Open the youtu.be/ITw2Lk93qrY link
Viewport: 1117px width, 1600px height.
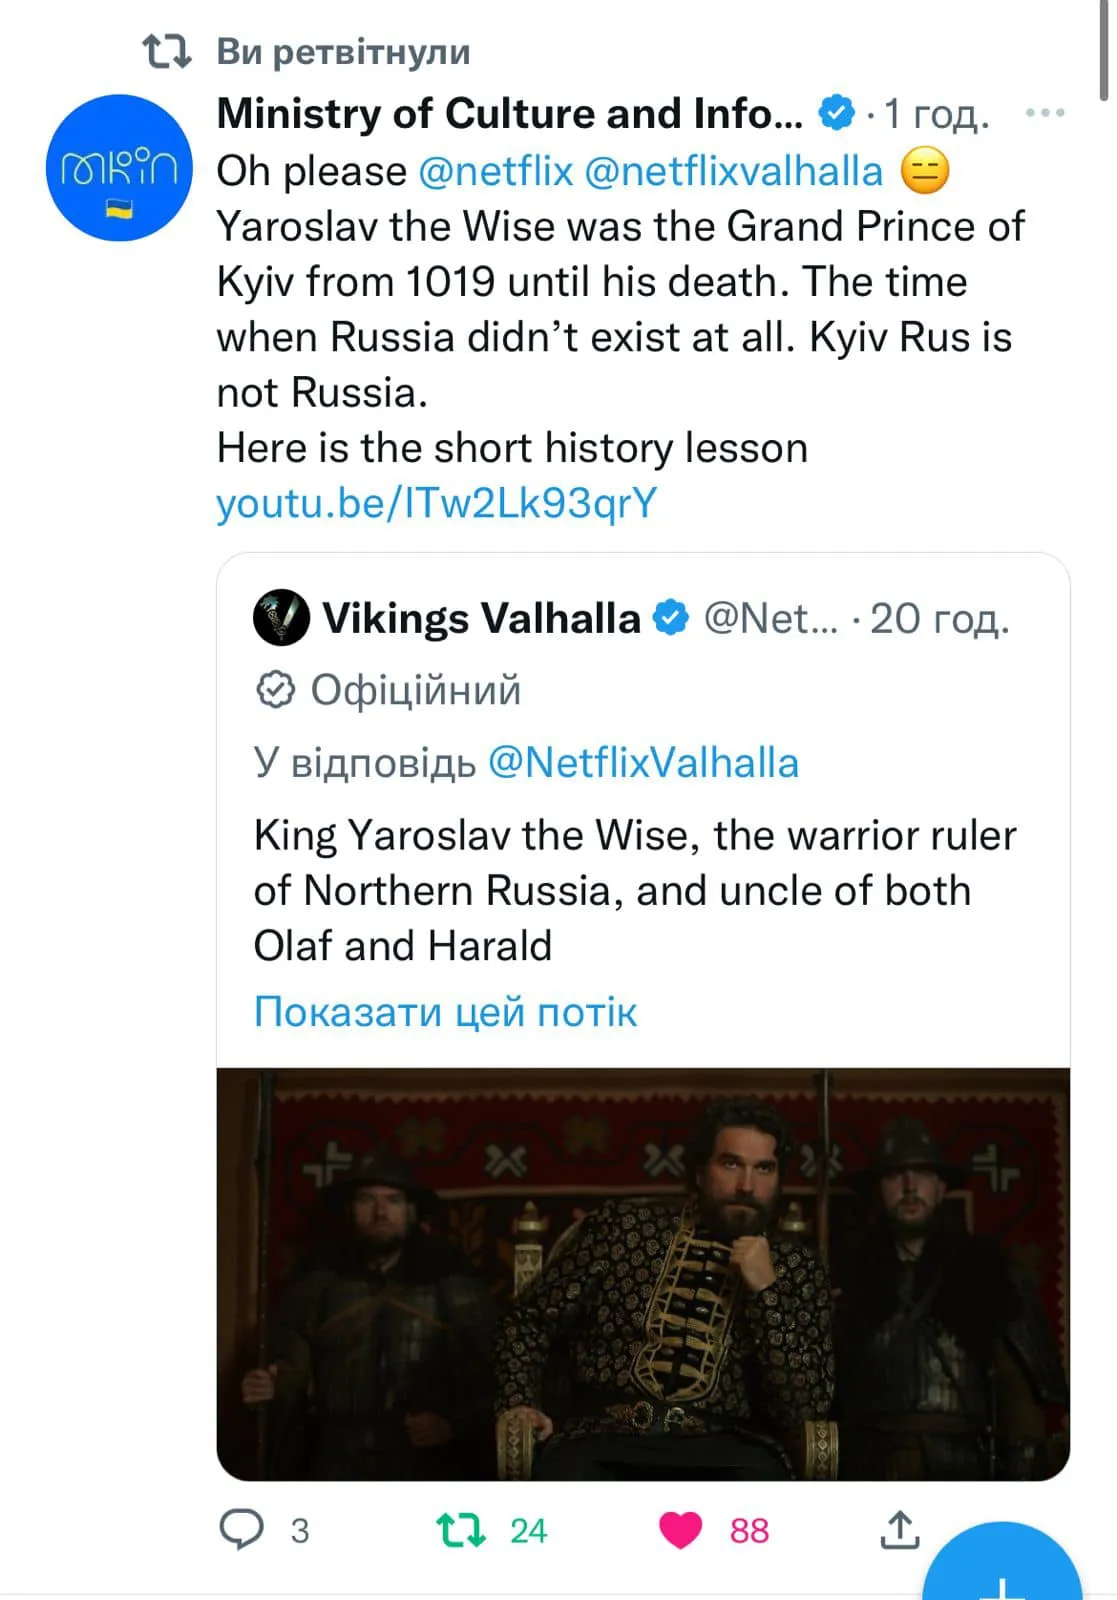pos(437,503)
